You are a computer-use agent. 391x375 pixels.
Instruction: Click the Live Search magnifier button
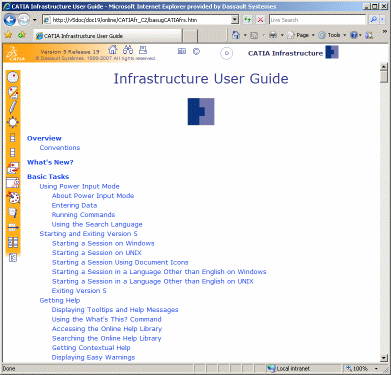pos(373,20)
